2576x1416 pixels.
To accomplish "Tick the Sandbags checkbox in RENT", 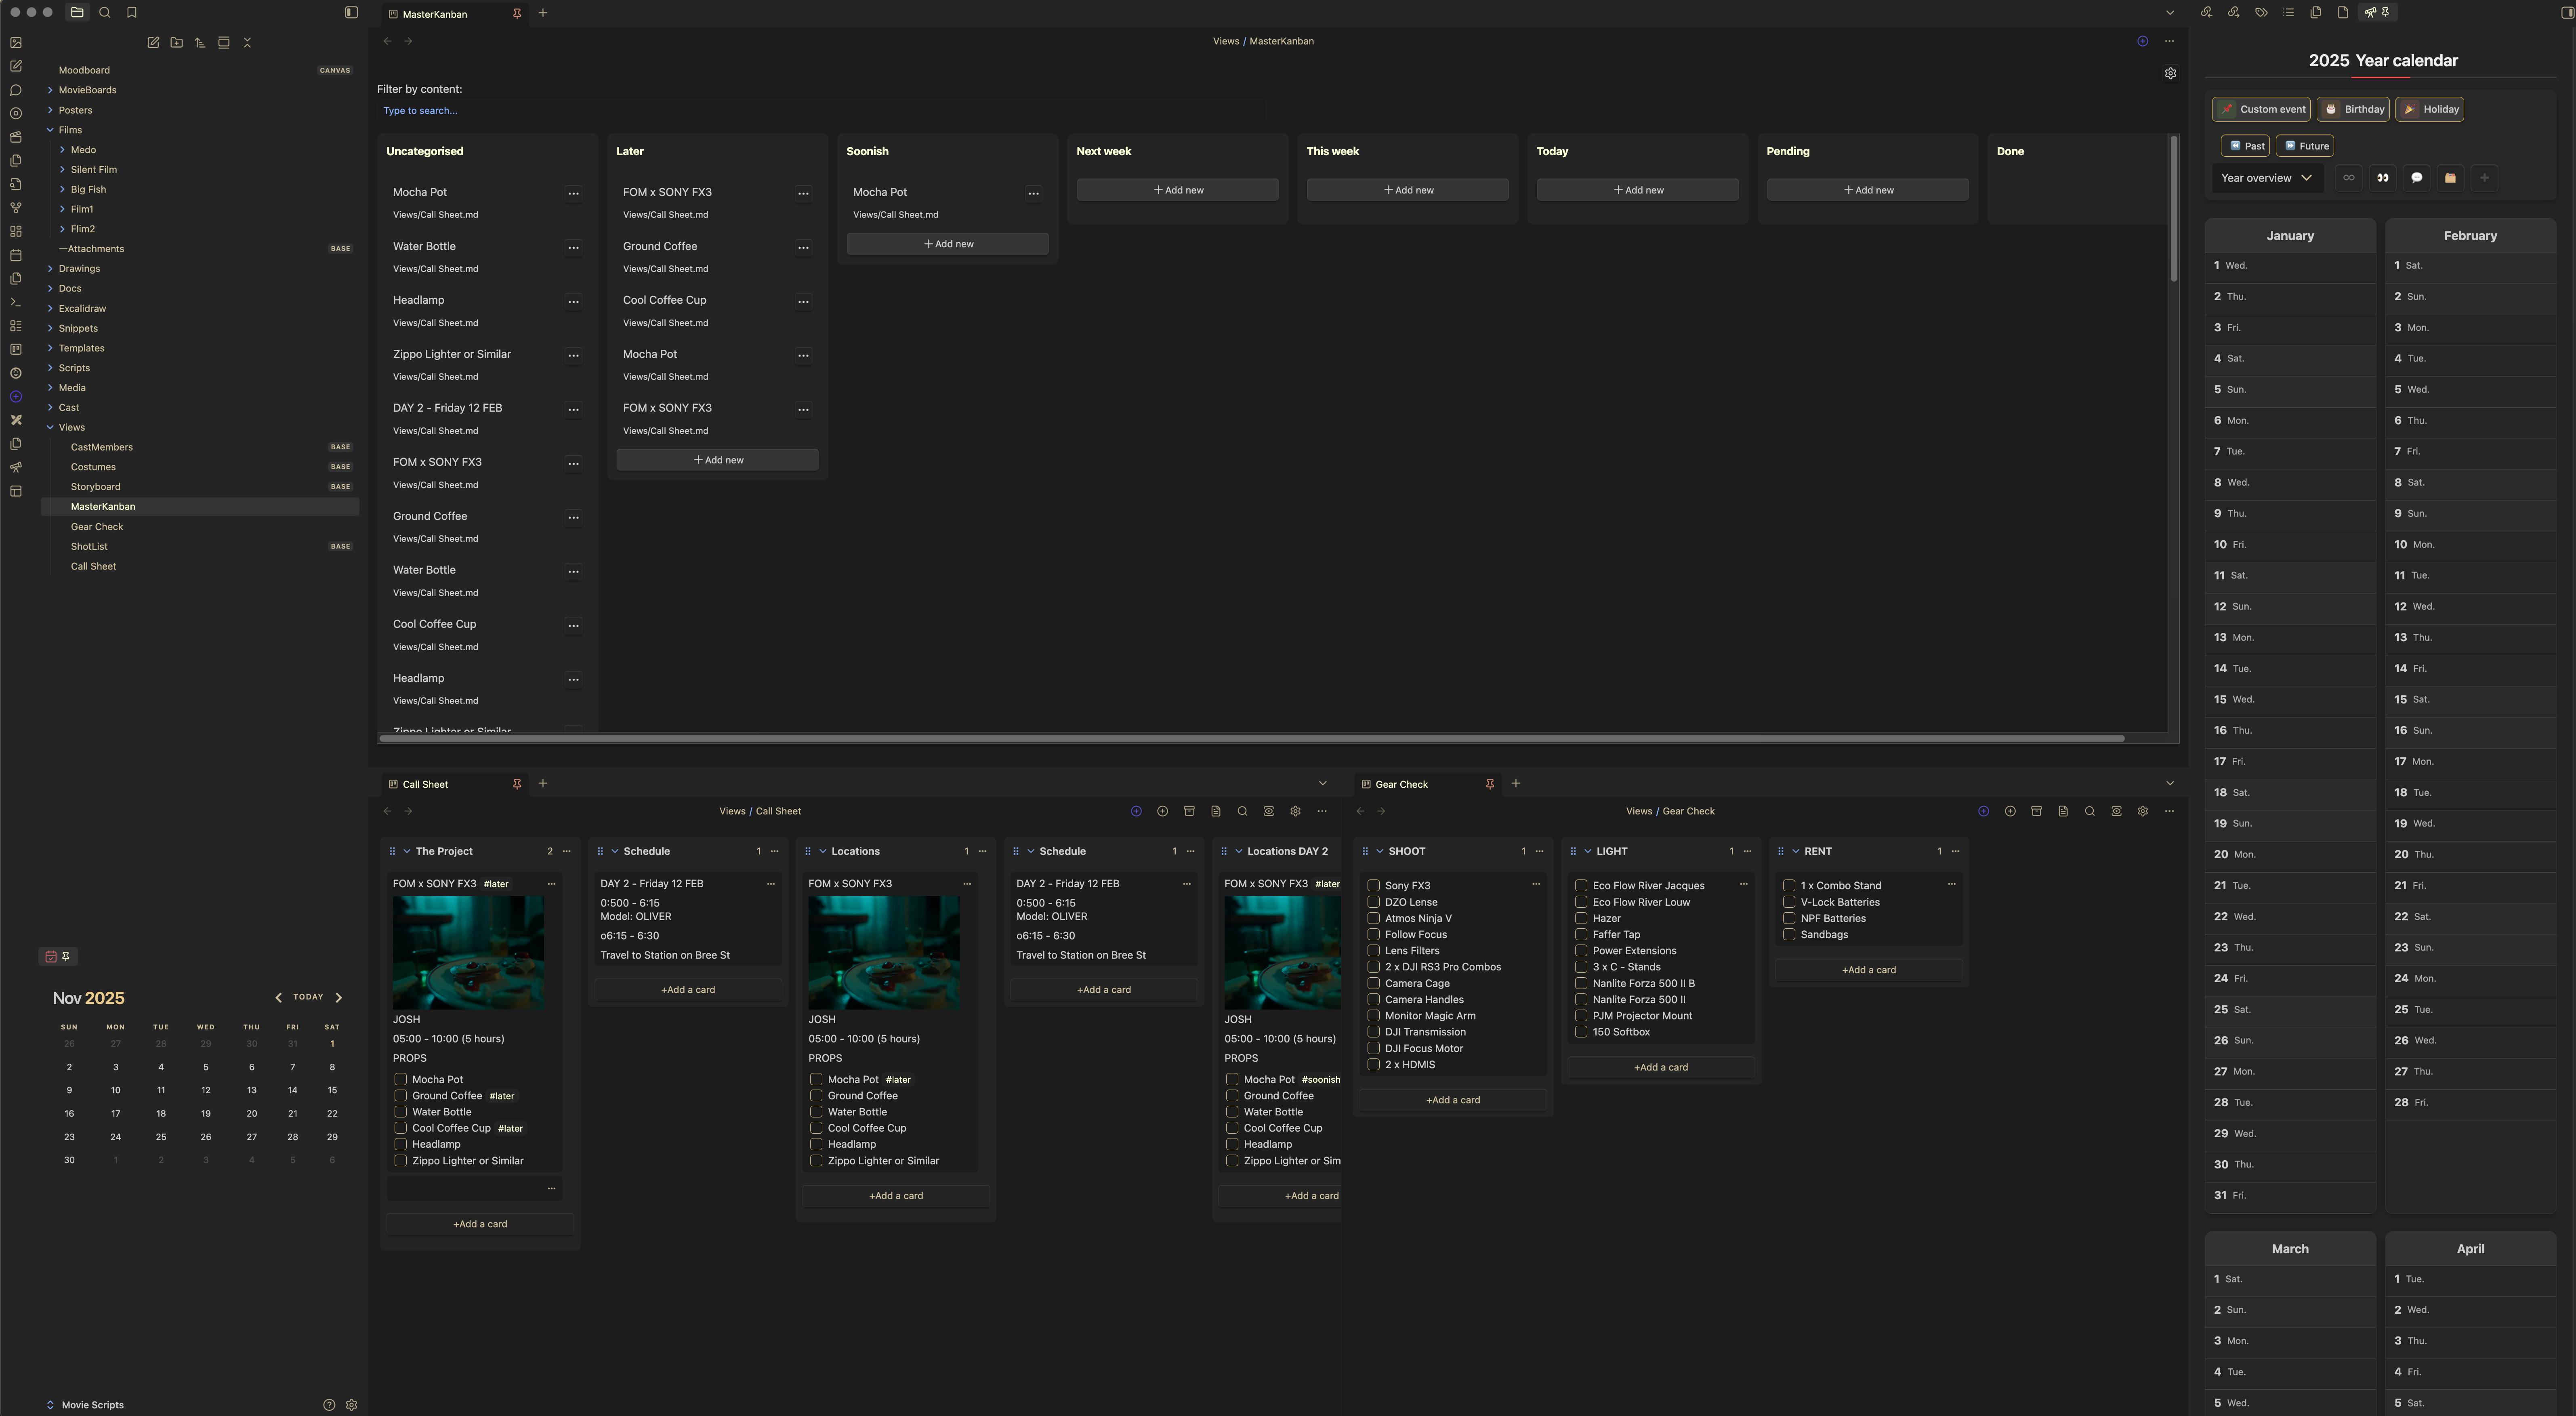I will click(x=1789, y=935).
